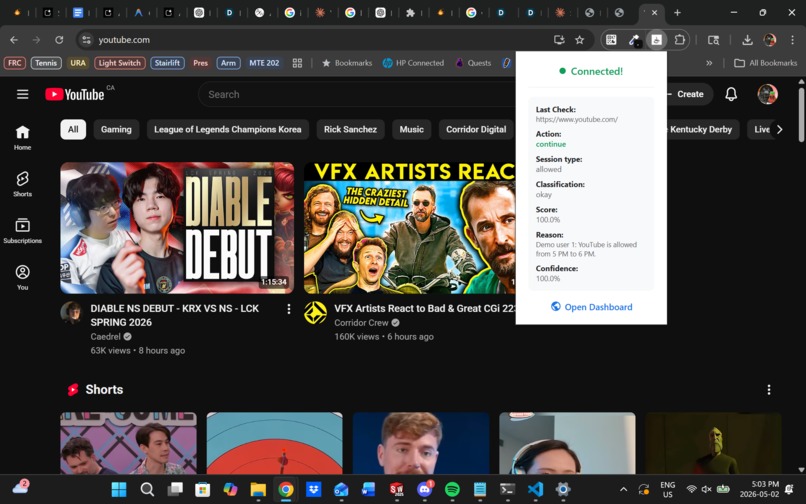Go back to the previous page
This screenshot has width=806, height=504.
coord(14,40)
